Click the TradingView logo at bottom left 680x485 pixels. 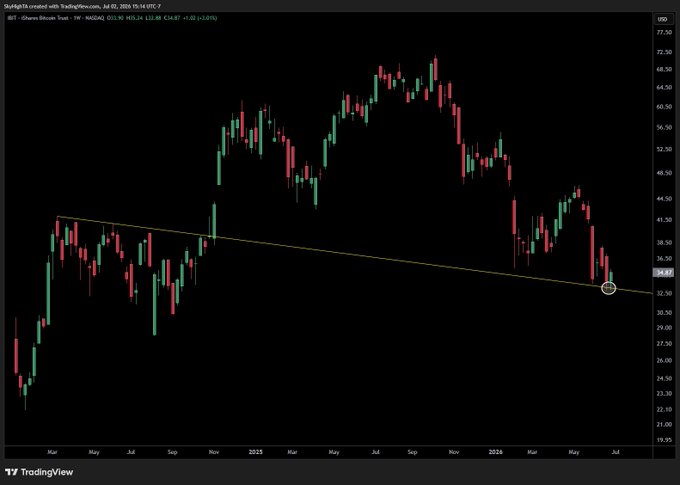(x=39, y=472)
